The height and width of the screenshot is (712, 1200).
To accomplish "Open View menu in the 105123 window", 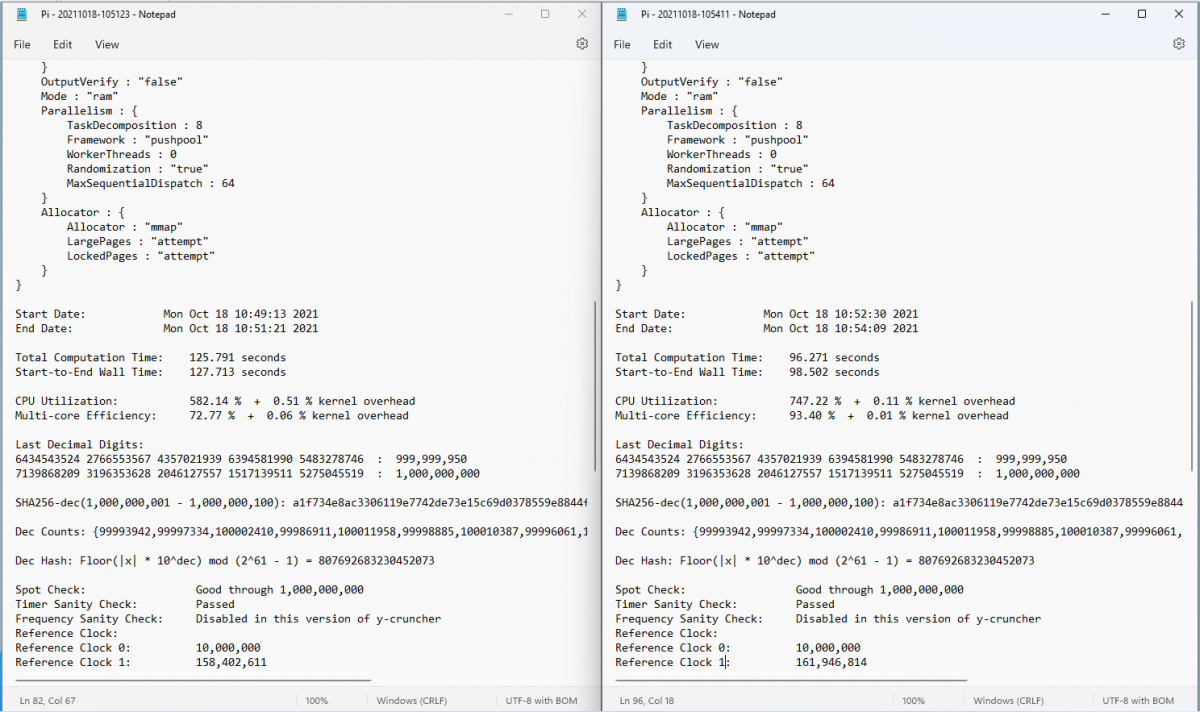I will point(107,44).
